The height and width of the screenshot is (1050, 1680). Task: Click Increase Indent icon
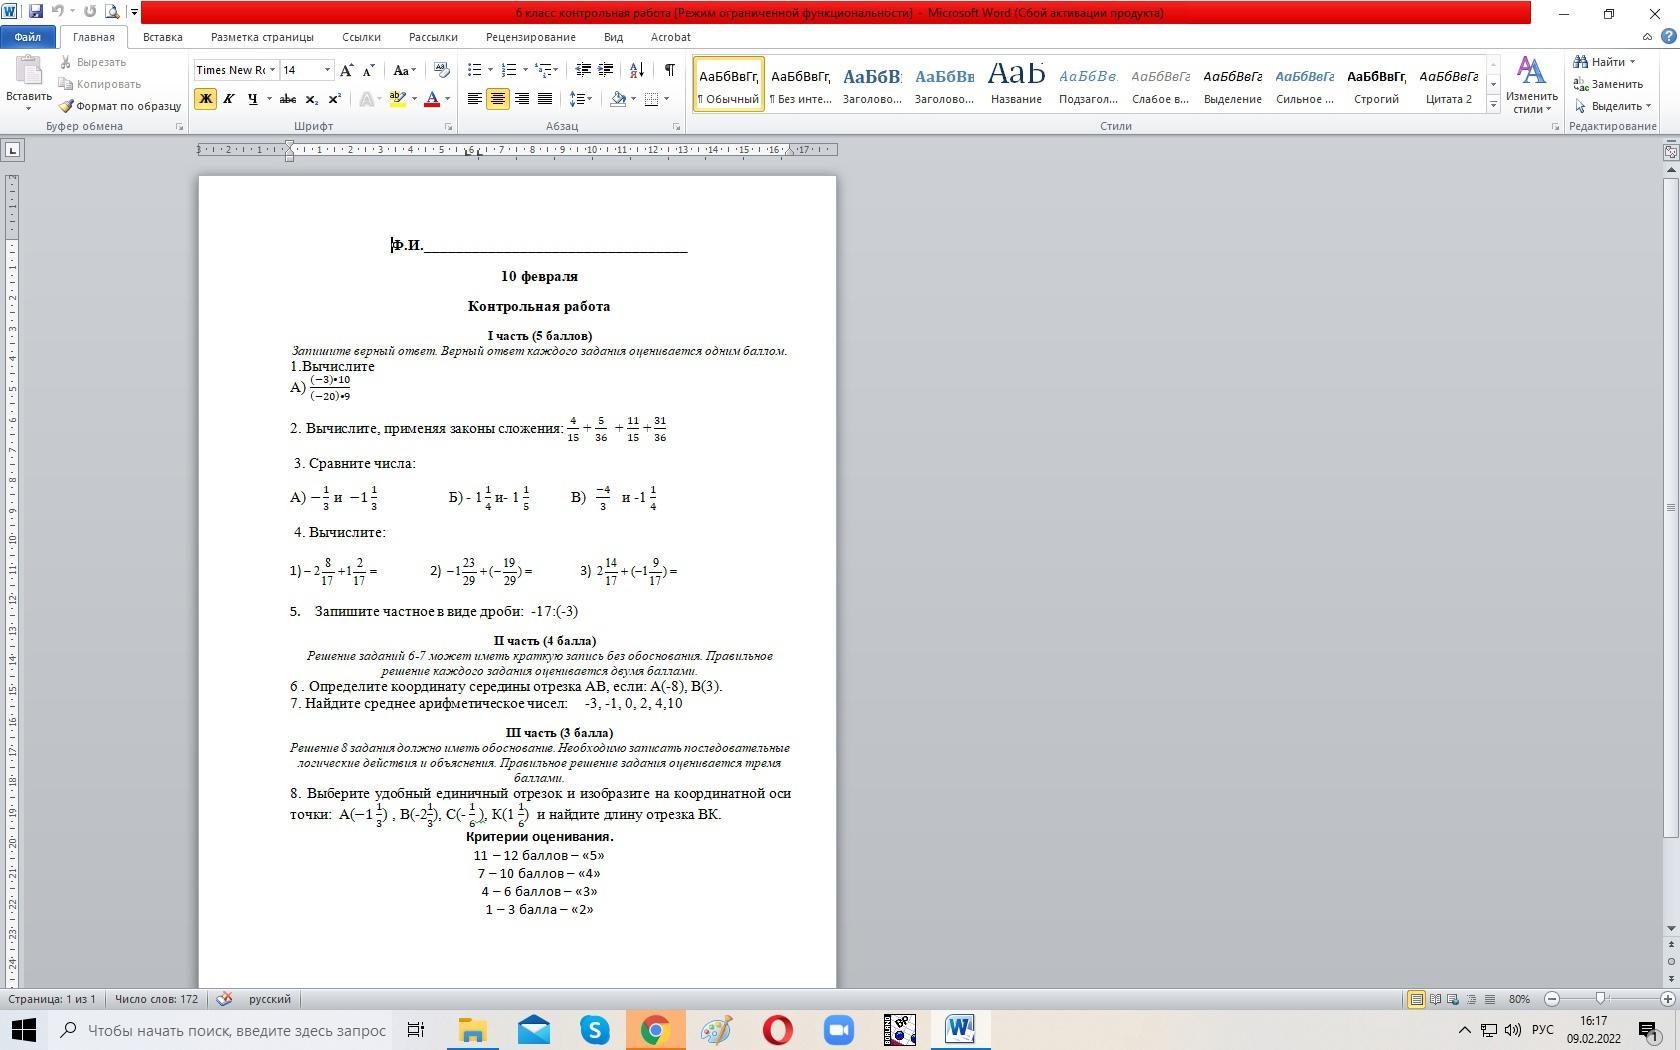pos(606,70)
